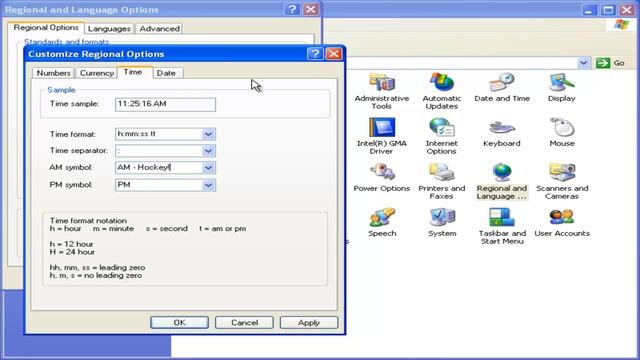The width and height of the screenshot is (640, 360).
Task: Open Display settings icon
Action: 562,83
